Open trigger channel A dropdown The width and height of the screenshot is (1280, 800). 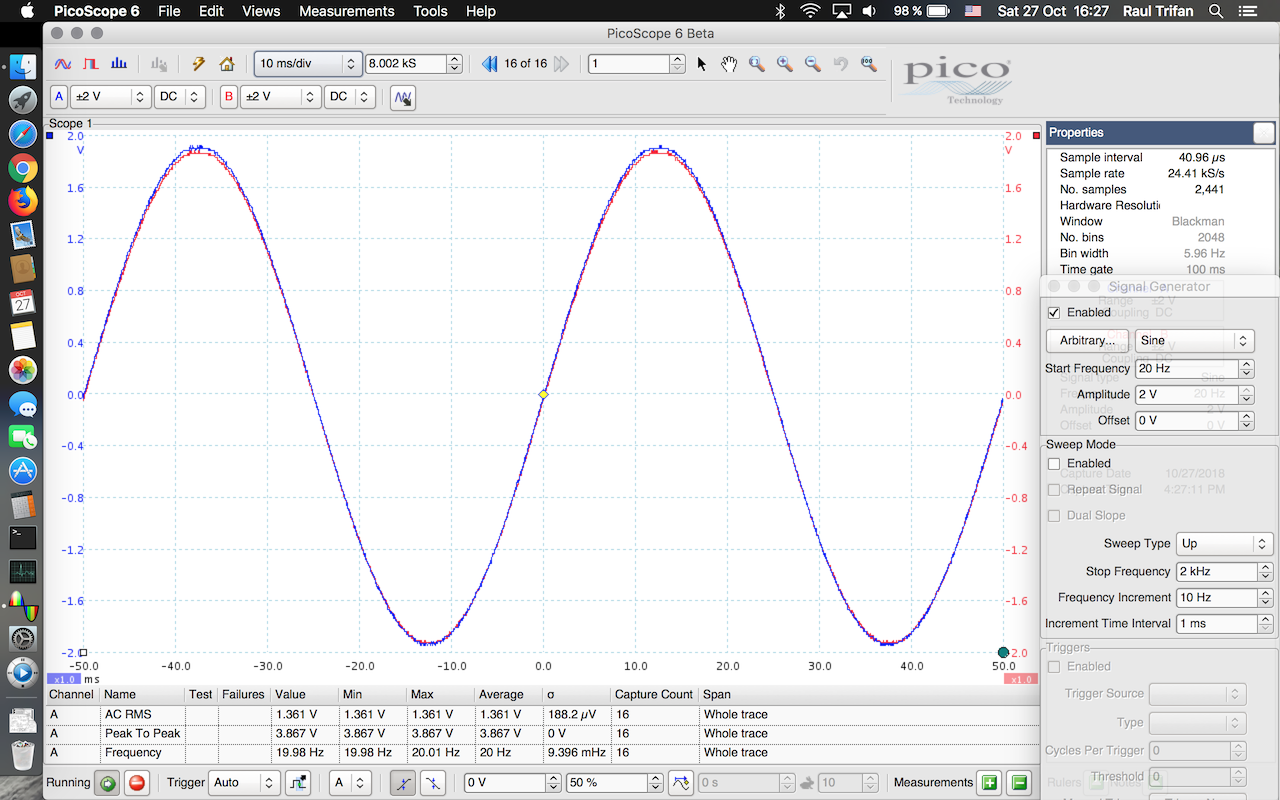(349, 783)
